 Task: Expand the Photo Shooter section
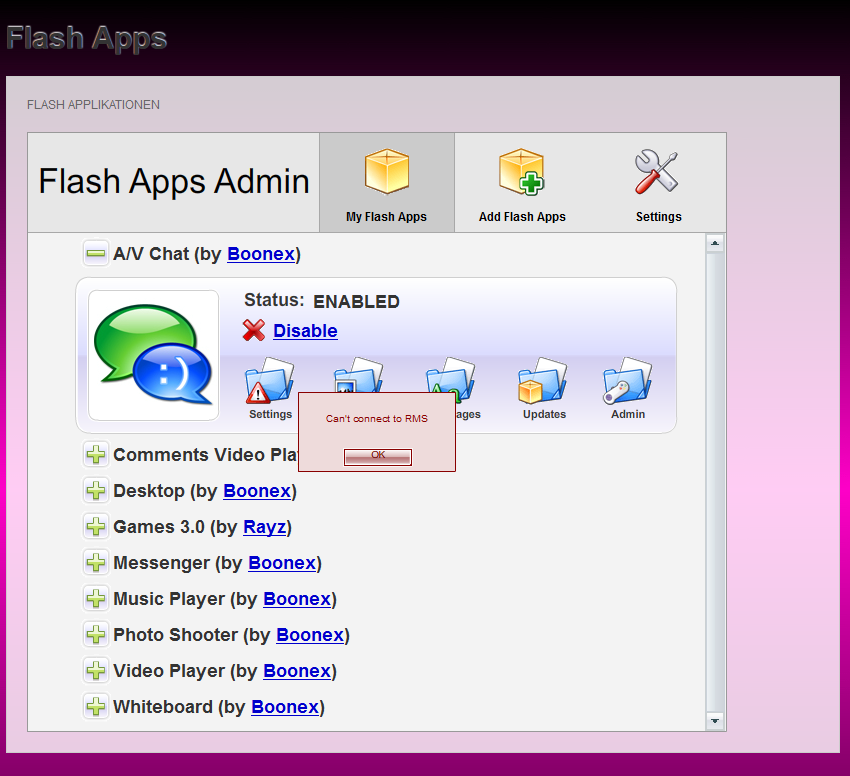tap(96, 635)
